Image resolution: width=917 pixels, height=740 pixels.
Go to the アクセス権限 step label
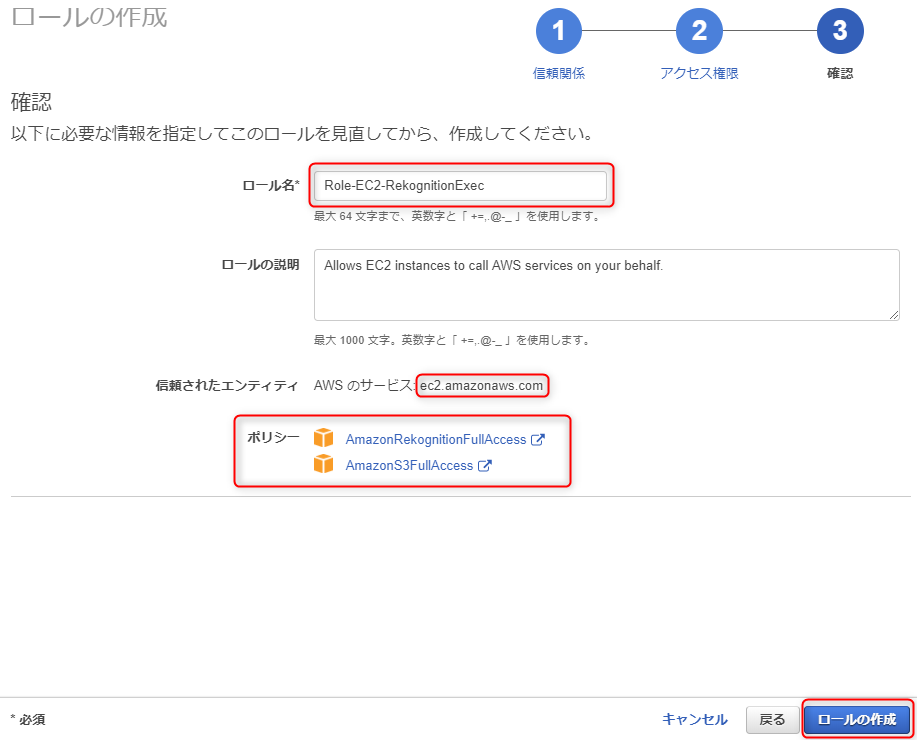point(699,73)
